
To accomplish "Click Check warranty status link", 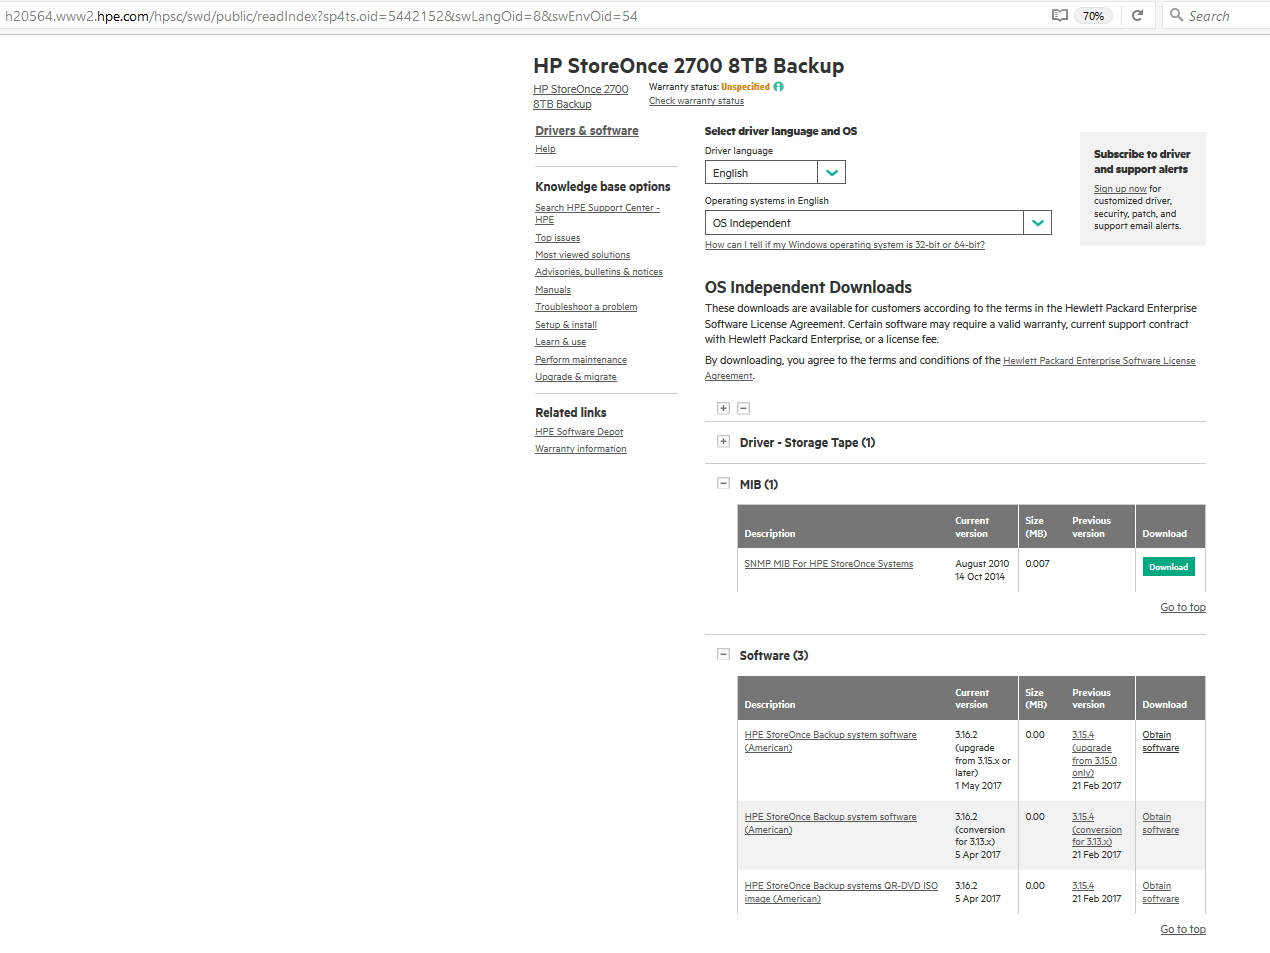I will [x=696, y=101].
